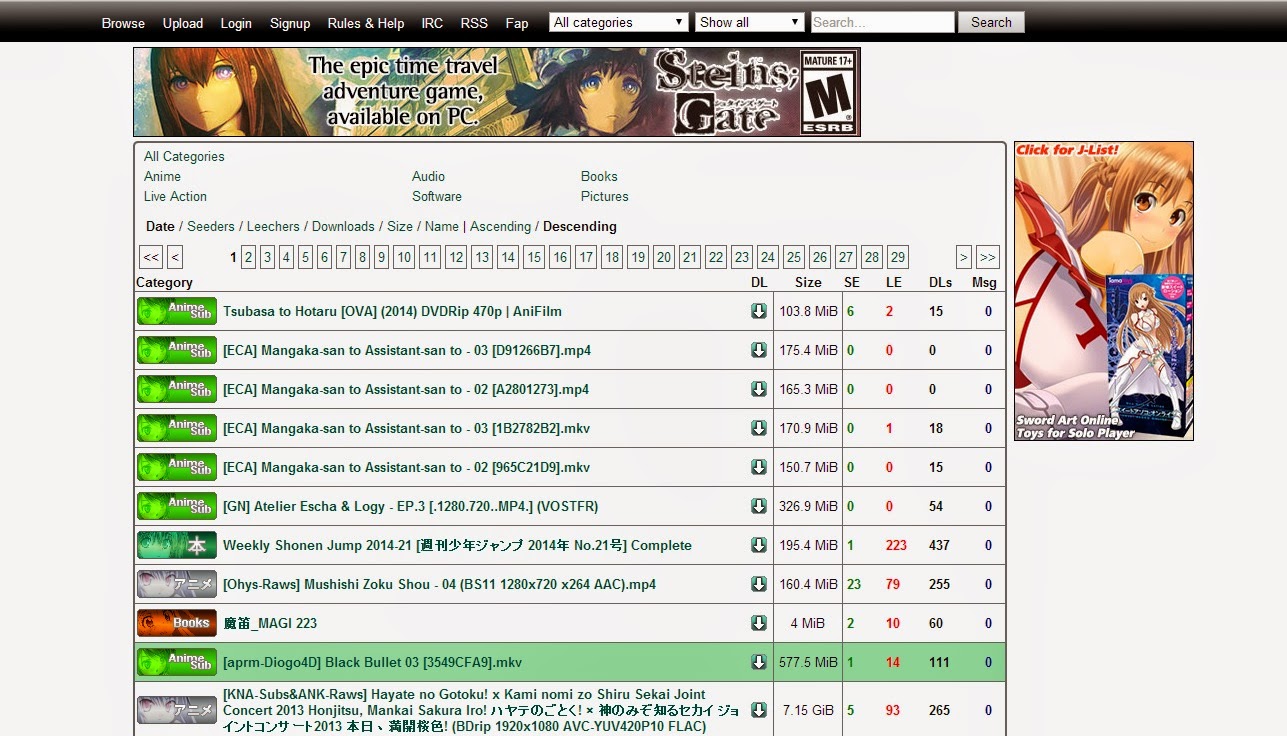
Task: Open Mushishi Zoku Shou - 04 title link
Action: pos(439,584)
